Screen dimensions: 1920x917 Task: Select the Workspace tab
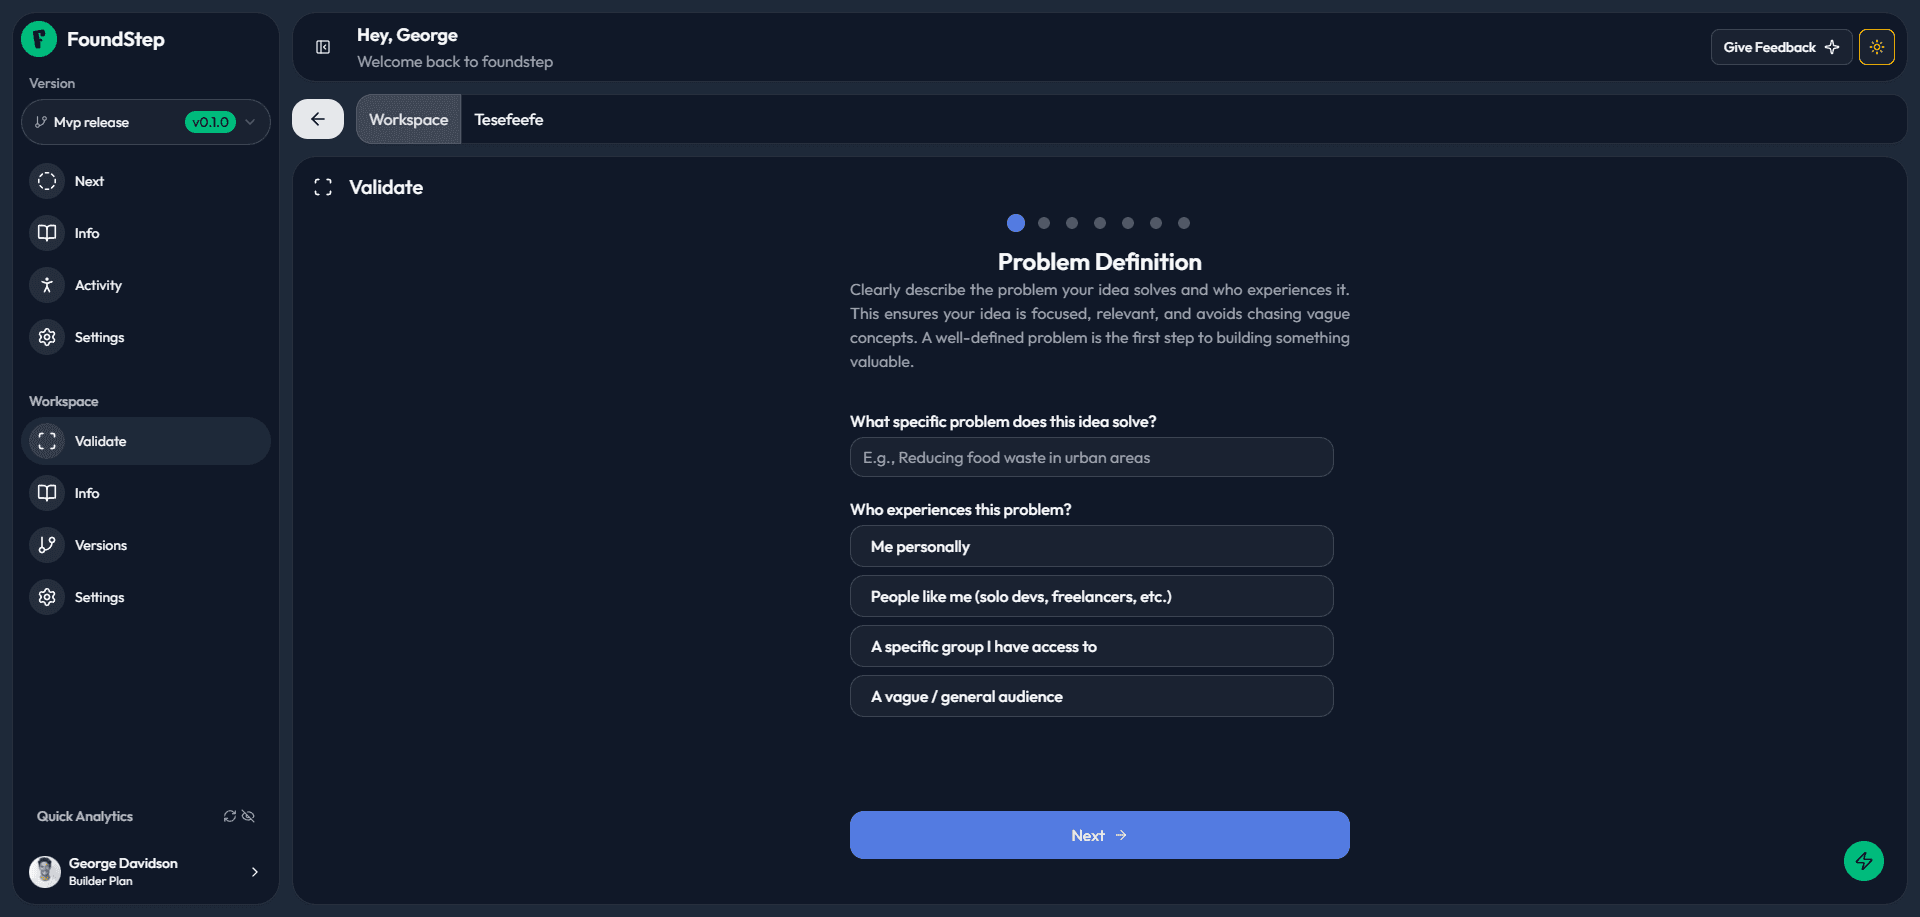(x=408, y=119)
